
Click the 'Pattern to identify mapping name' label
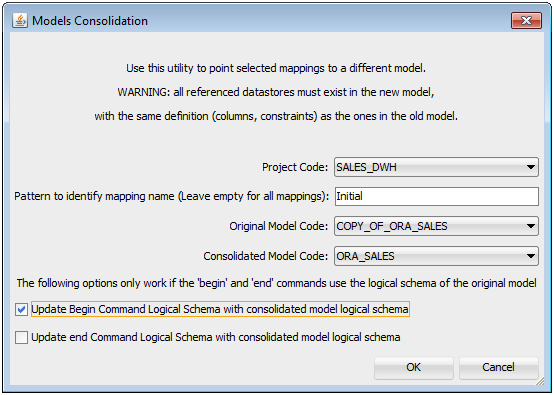tap(172, 196)
